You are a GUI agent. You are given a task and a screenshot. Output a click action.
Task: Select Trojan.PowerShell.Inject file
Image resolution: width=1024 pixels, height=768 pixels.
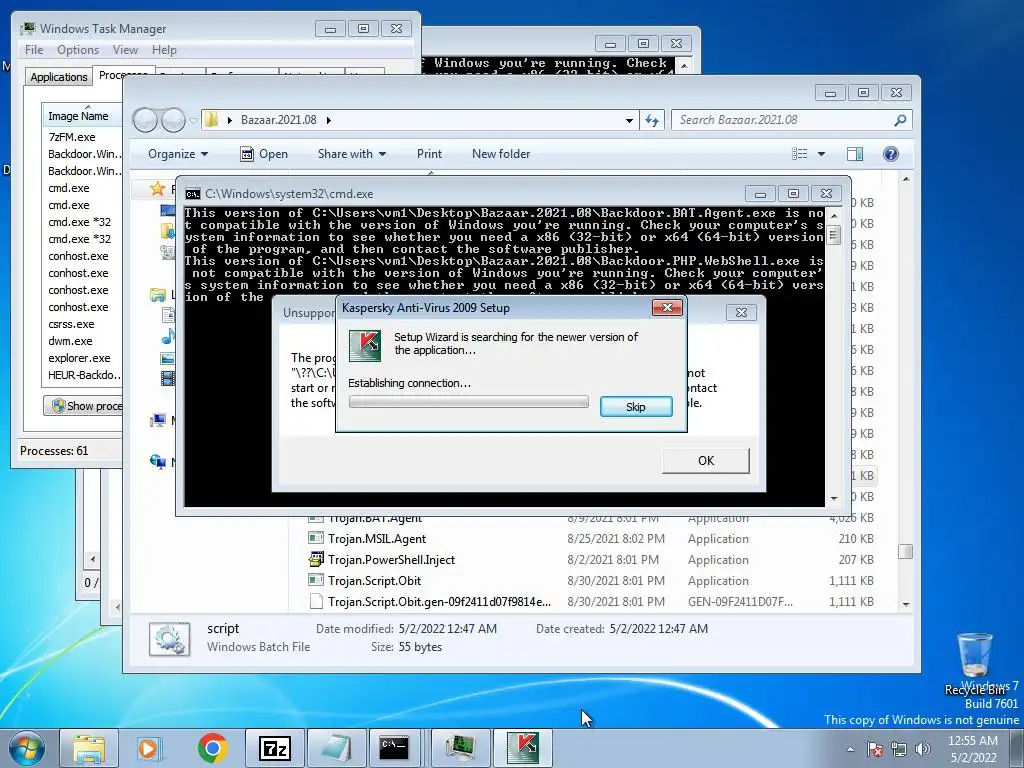coord(391,560)
